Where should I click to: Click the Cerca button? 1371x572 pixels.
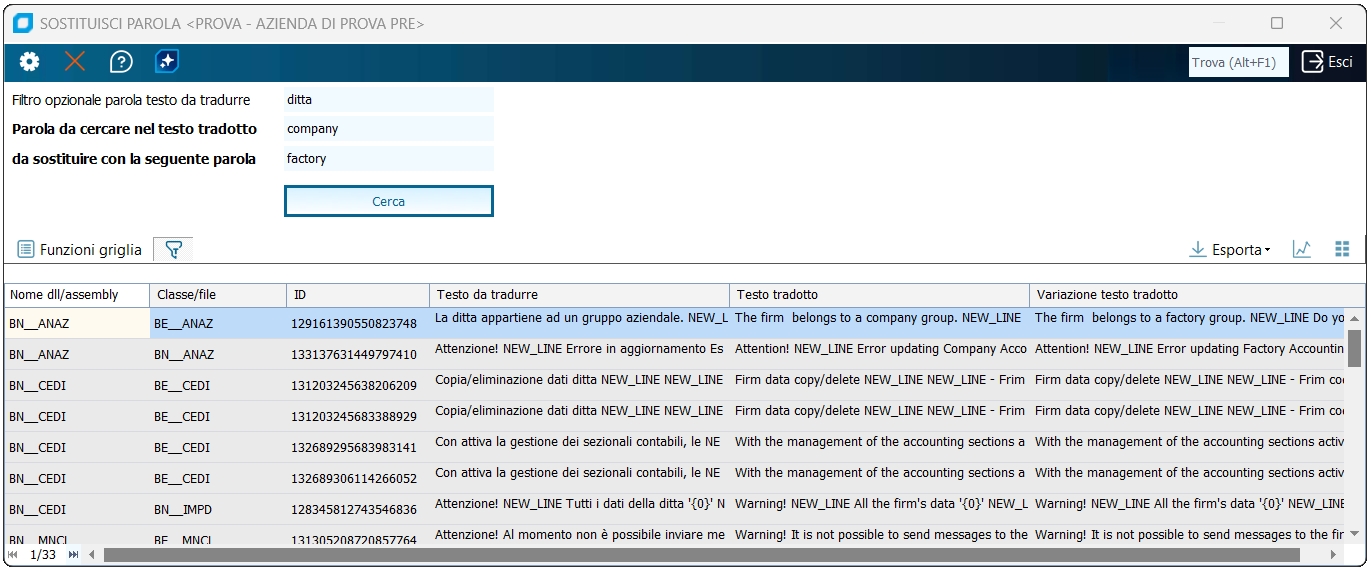[388, 201]
